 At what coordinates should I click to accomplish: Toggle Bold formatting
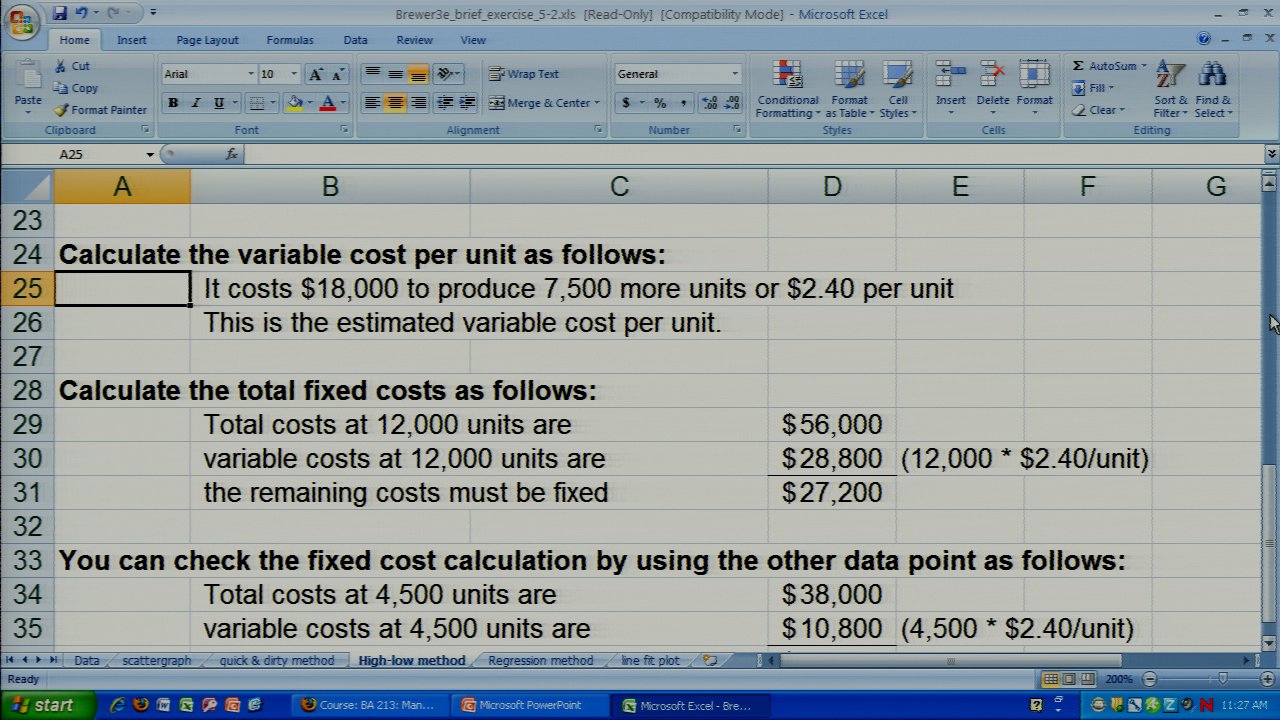[x=173, y=103]
